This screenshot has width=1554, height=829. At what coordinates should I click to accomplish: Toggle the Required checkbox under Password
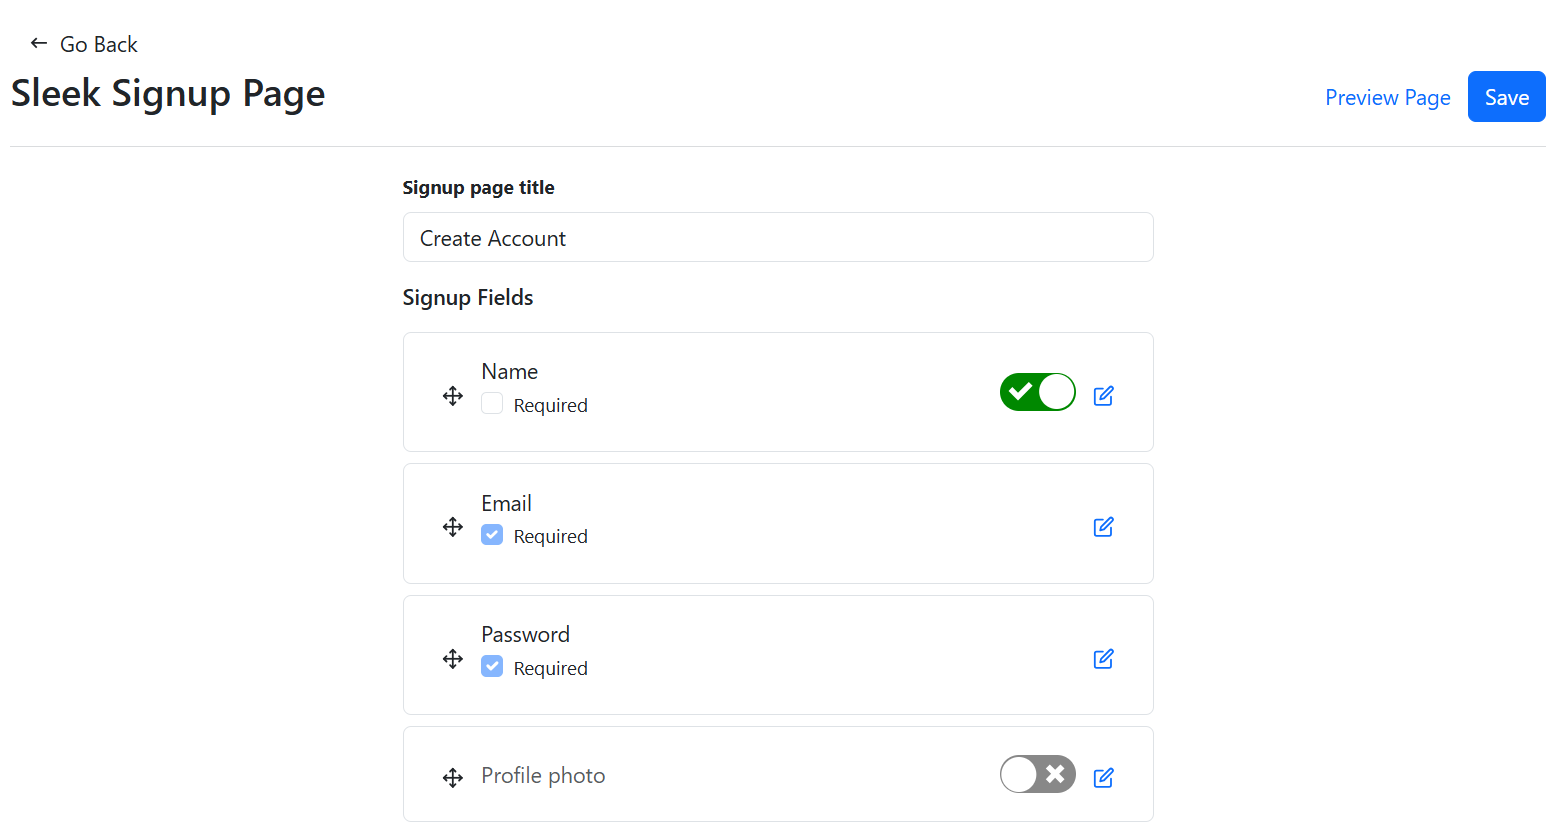(x=492, y=667)
